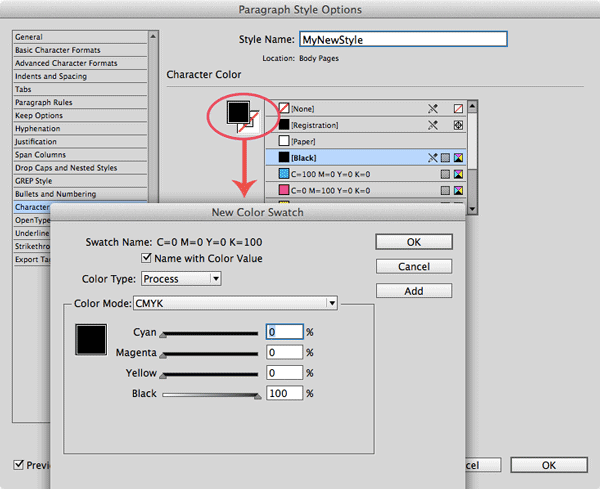
Task: Open Bullets and Numbering category
Action: pyautogui.click(x=80, y=194)
